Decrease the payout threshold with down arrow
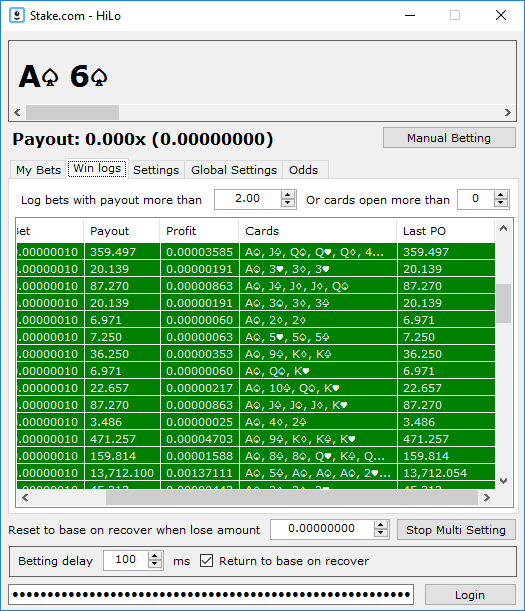525x611 pixels. pyautogui.click(x=288, y=203)
